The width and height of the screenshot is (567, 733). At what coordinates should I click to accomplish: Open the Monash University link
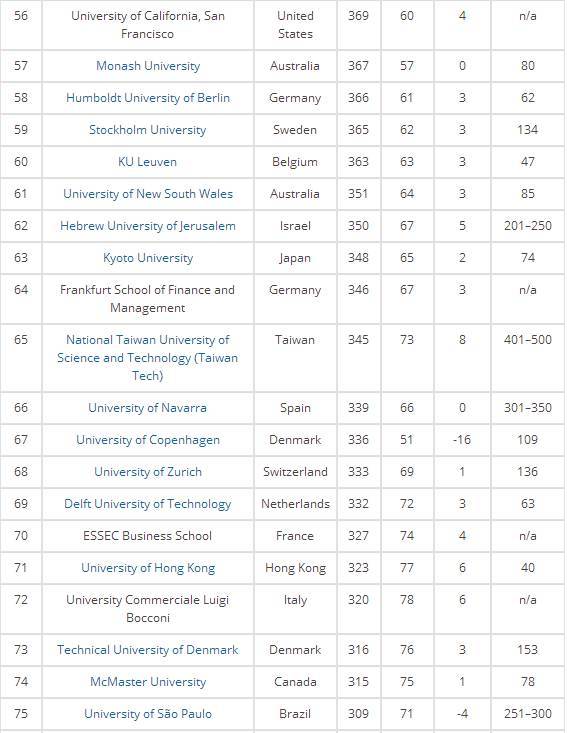[148, 66]
